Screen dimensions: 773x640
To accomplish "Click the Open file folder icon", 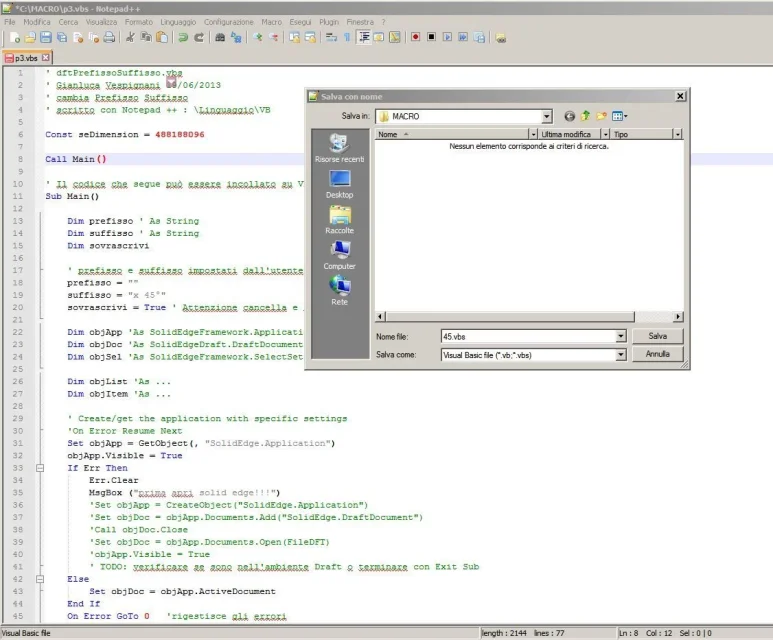I will 30,37.
